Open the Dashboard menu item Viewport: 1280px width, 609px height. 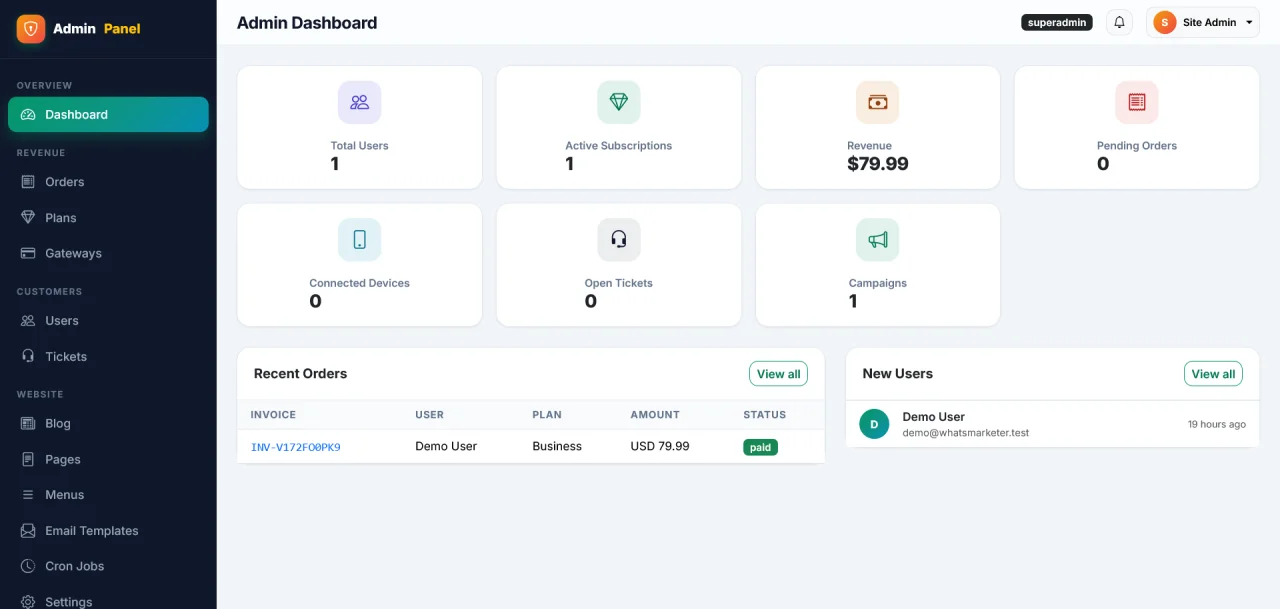click(108, 114)
